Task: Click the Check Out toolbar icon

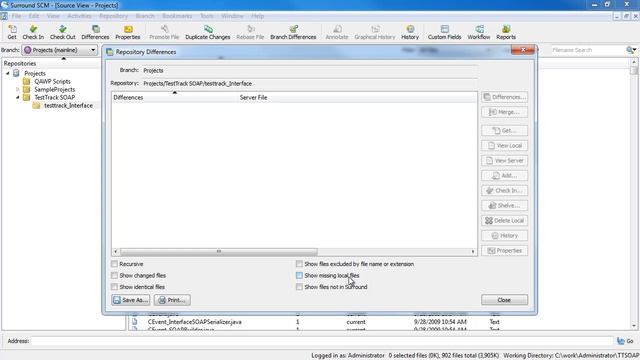Action: 62,32
